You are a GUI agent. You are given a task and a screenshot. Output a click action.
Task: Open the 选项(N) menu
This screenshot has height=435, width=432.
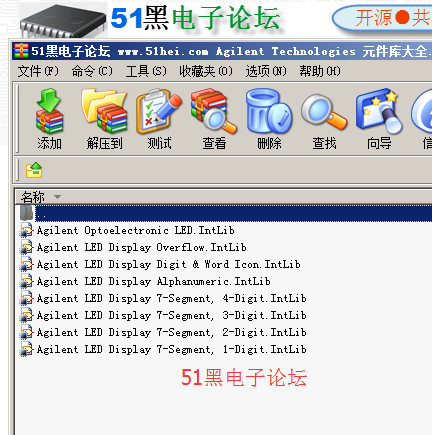[266, 71]
